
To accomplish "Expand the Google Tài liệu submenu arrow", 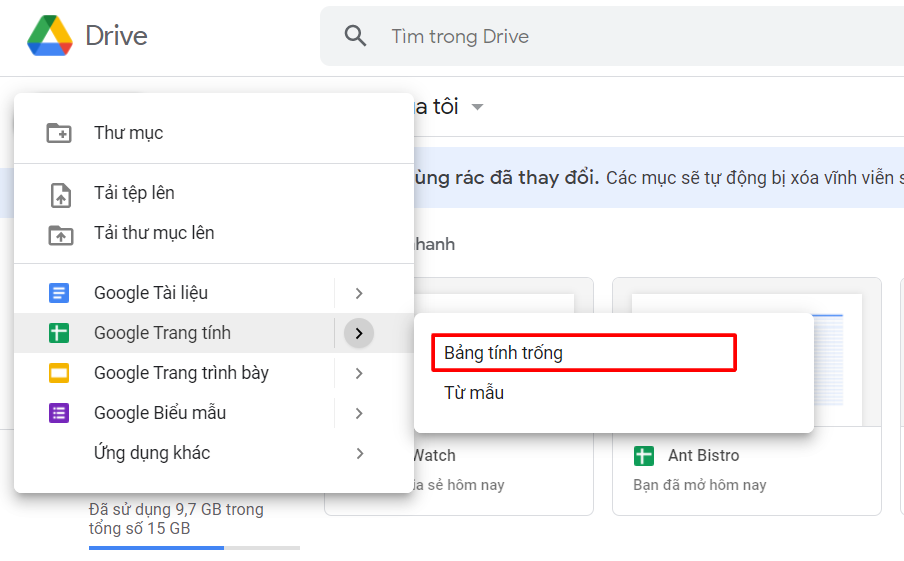I will coord(359,293).
